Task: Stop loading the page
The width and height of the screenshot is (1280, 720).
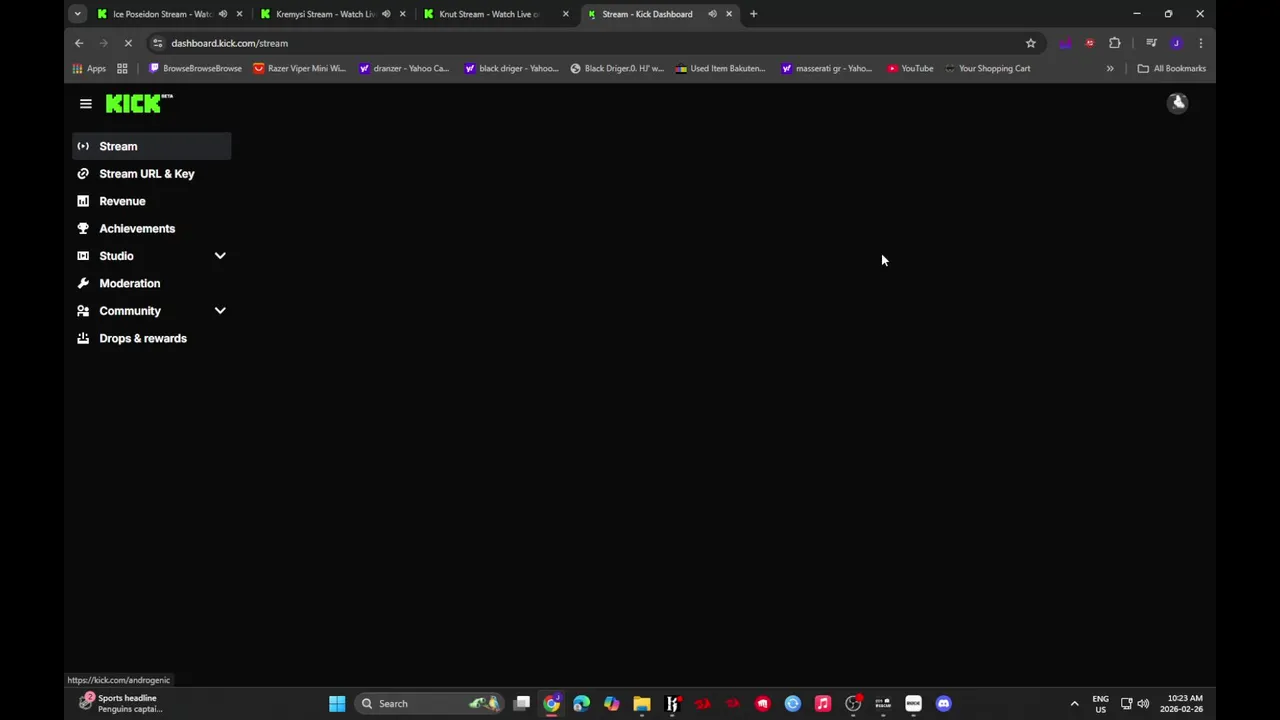Action: pos(128,43)
